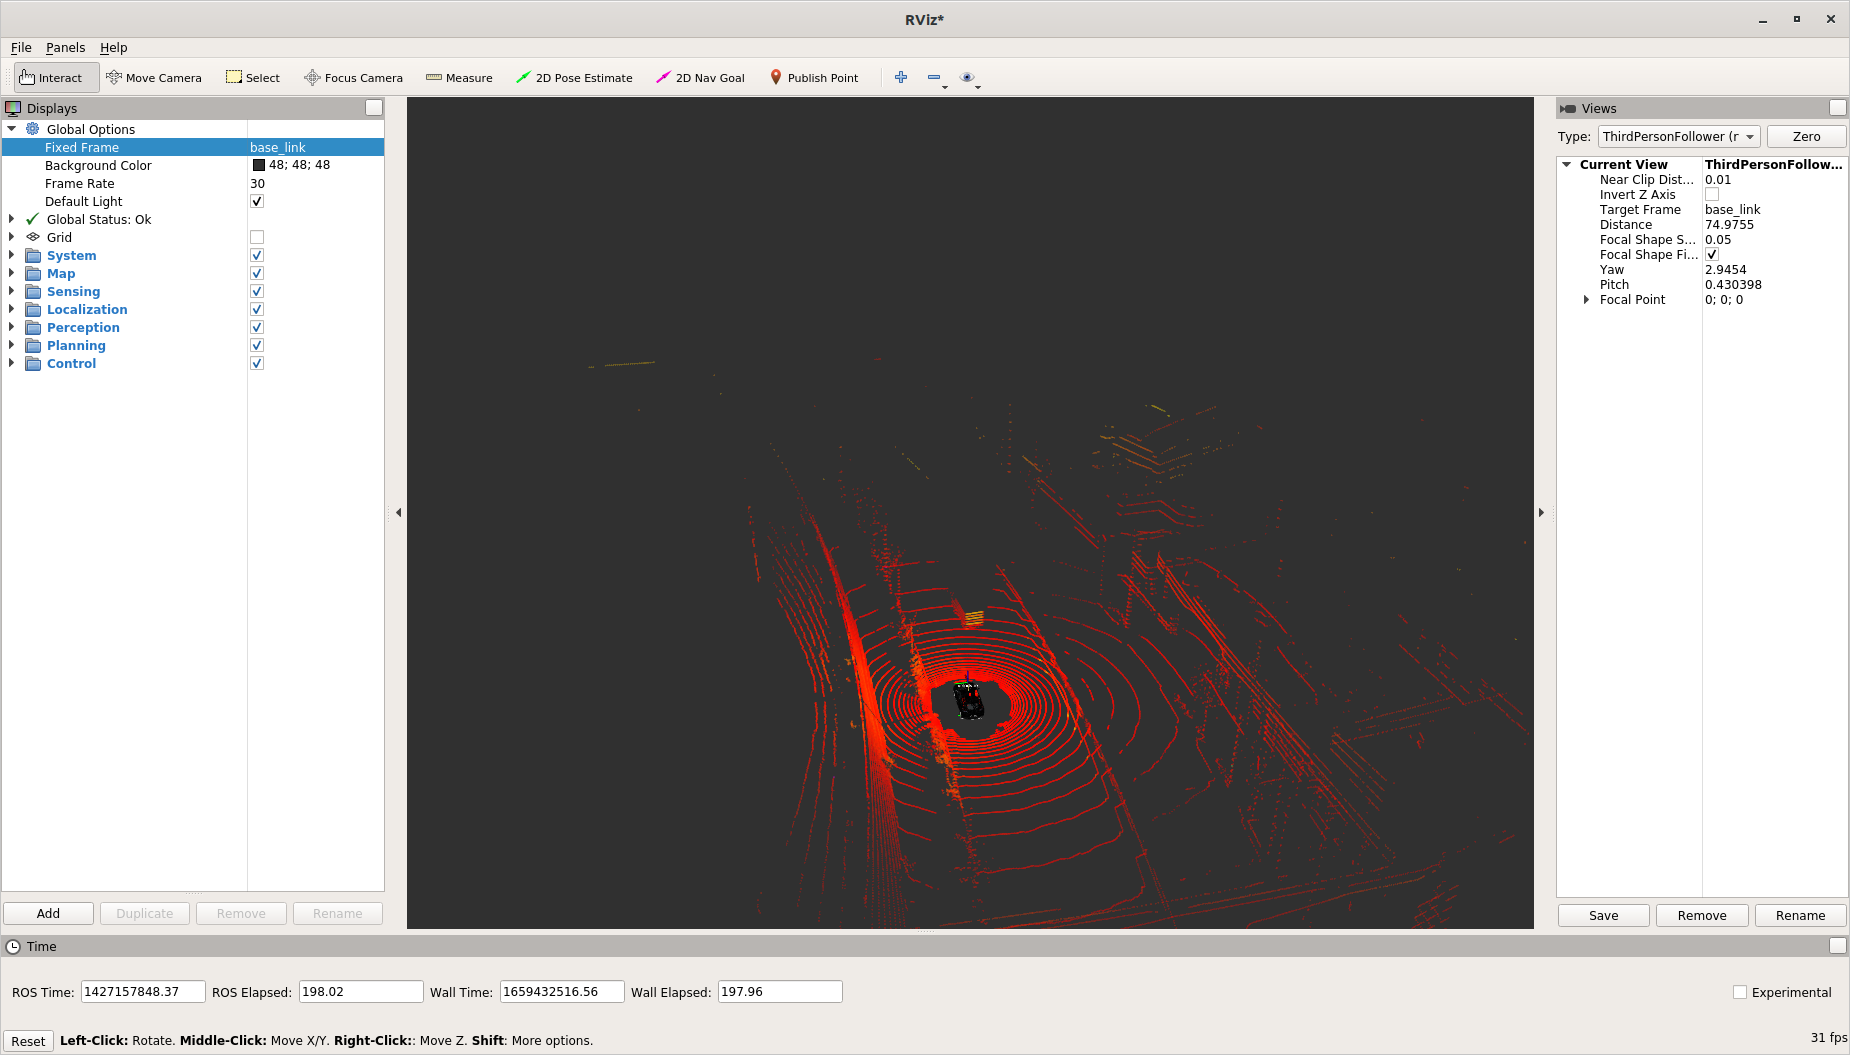Activate the Move Camera tool
Screen dimensions: 1850x1055
(154, 78)
